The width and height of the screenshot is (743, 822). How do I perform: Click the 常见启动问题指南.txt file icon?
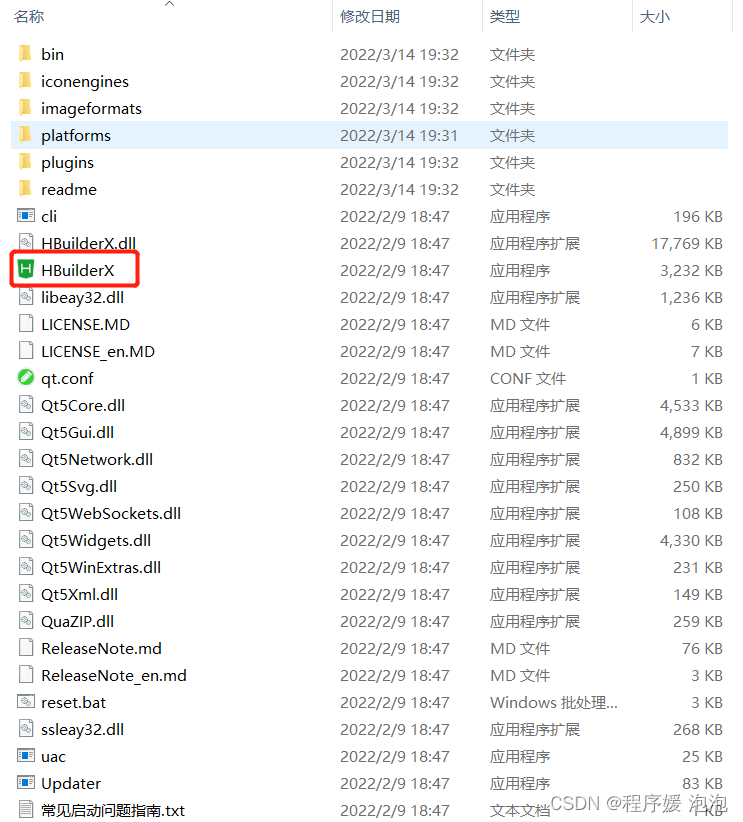pyautogui.click(x=26, y=809)
